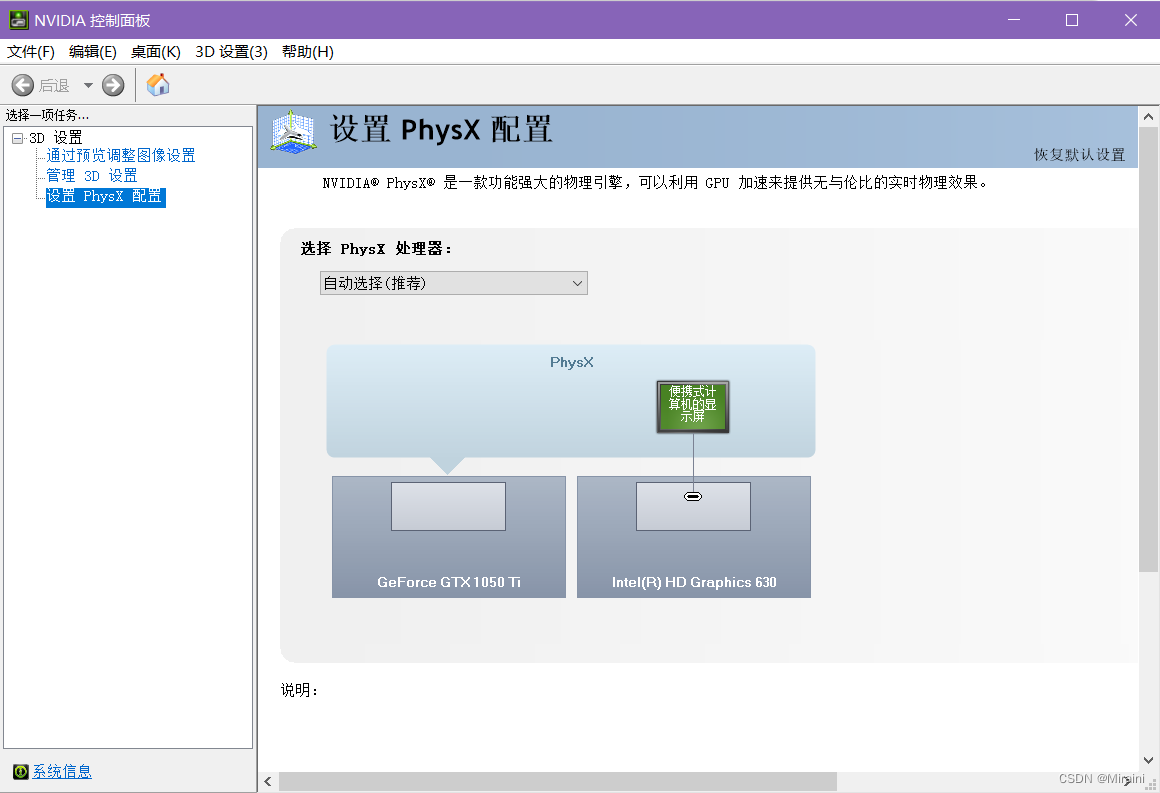Click the NVIDIA app icon in title bar
This screenshot has height=793, width=1160.
pyautogui.click(x=18, y=20)
